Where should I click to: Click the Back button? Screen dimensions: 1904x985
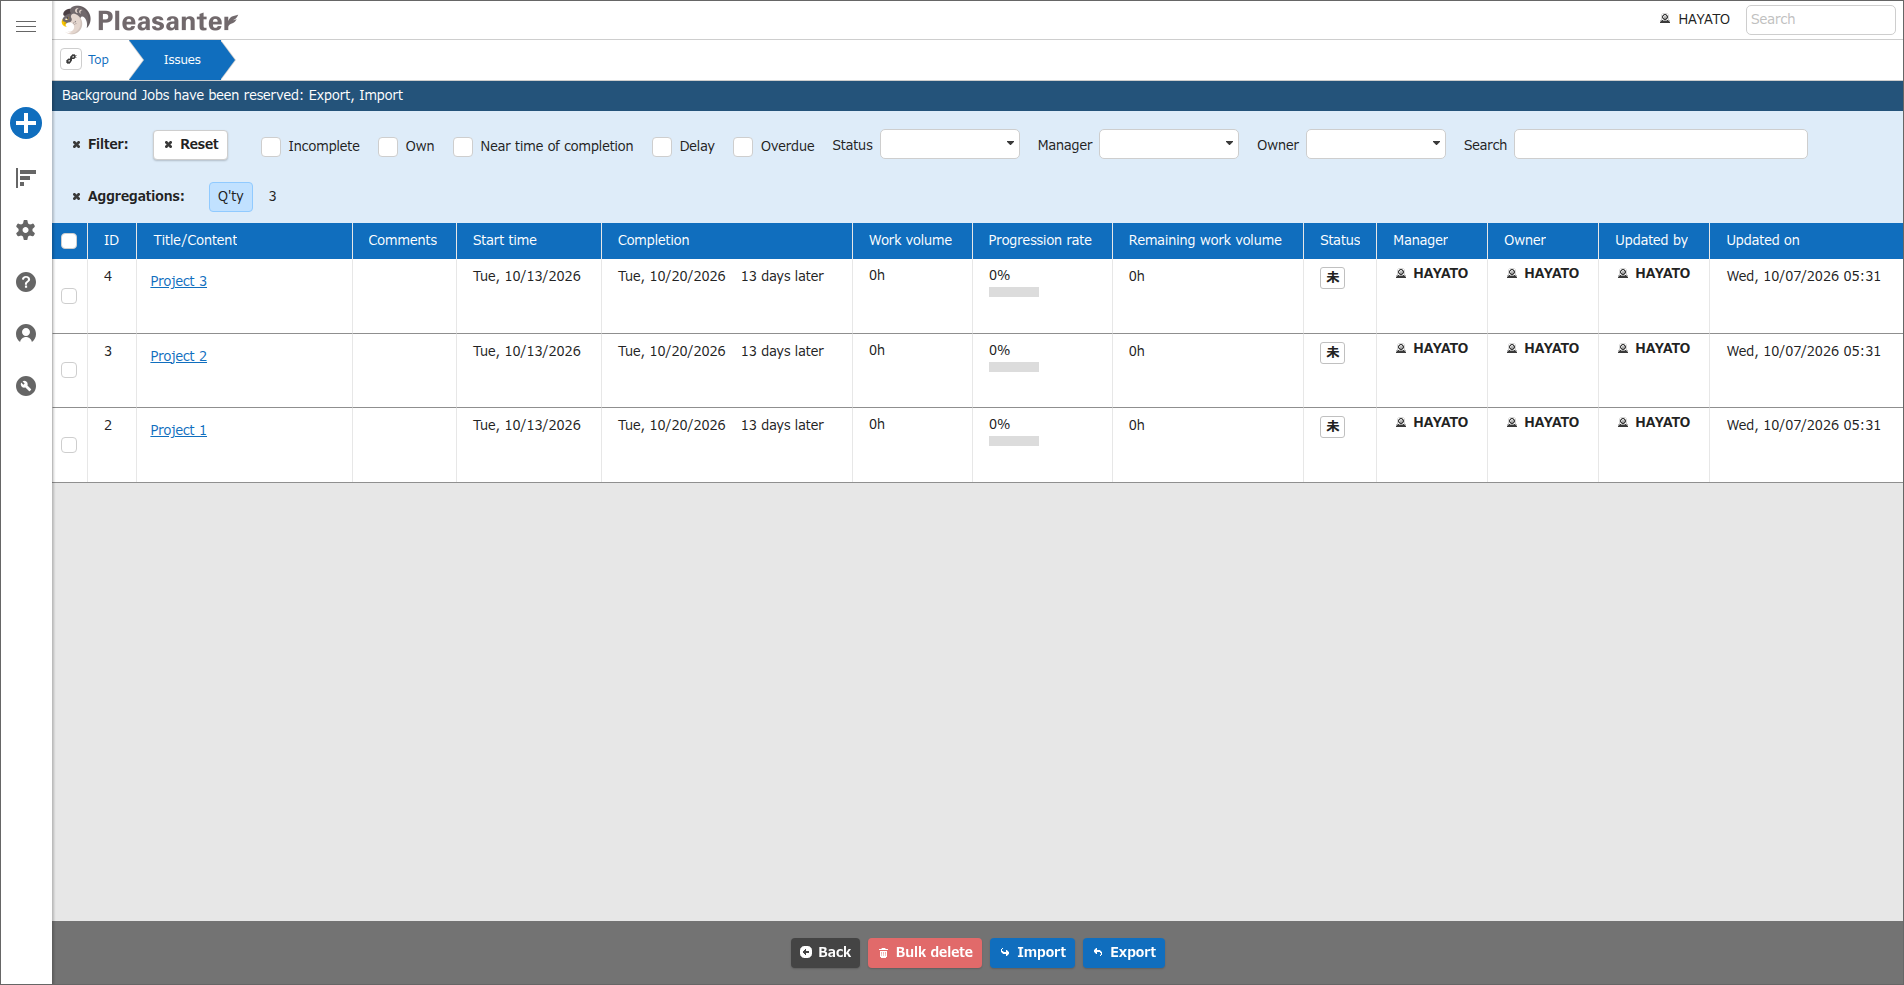pos(825,953)
